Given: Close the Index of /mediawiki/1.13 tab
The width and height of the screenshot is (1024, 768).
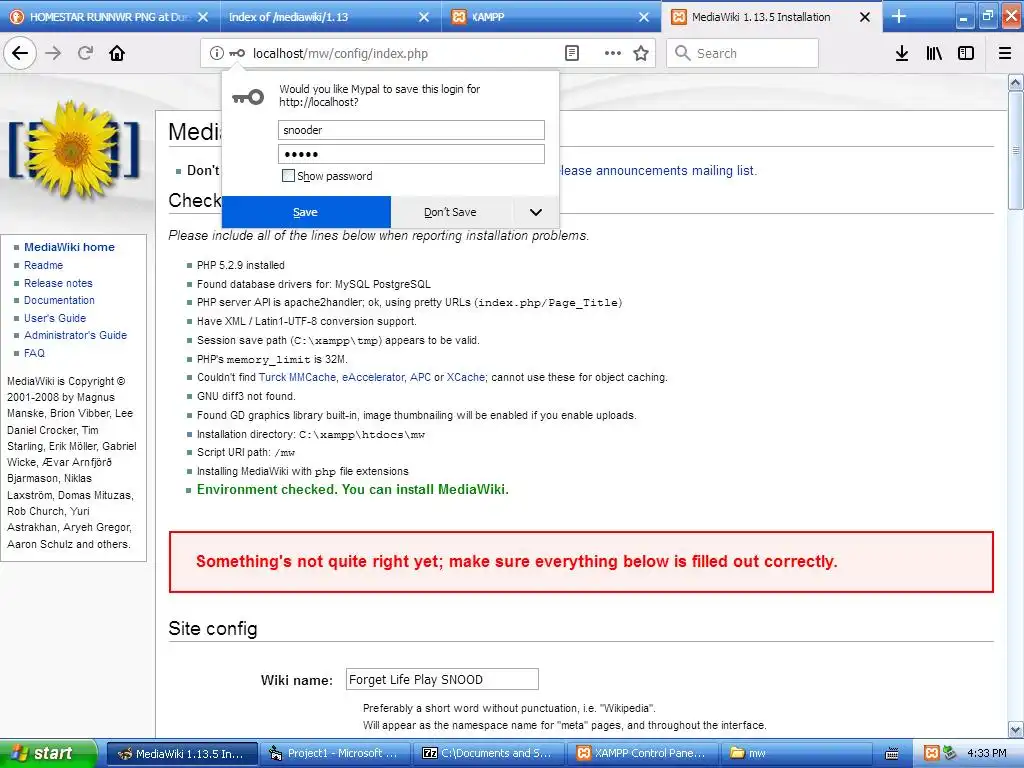Looking at the screenshot, I should click(x=424, y=17).
